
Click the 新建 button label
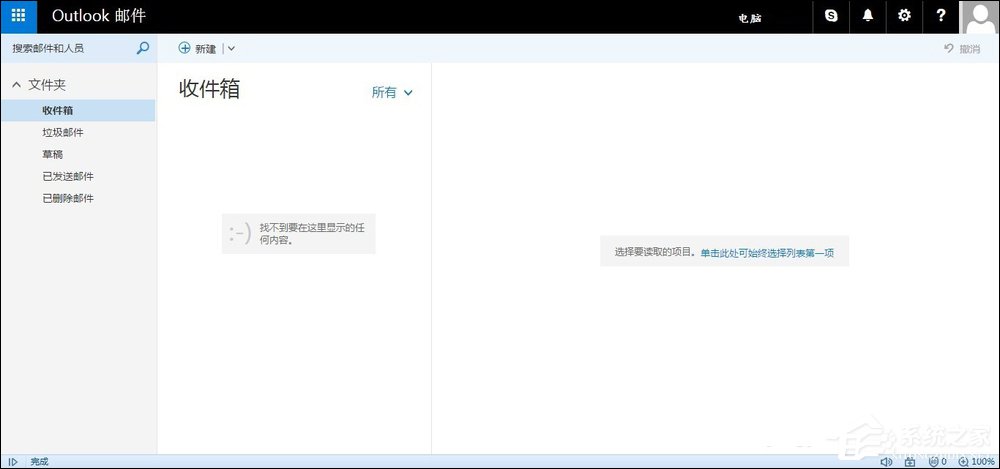(x=205, y=49)
